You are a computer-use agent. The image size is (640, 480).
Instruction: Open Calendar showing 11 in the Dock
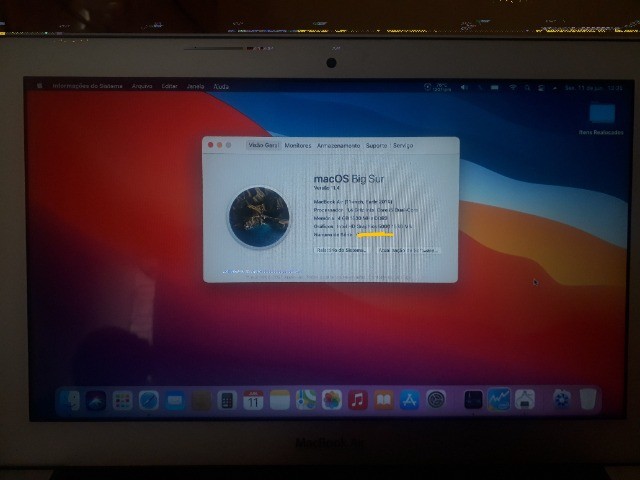pos(253,400)
